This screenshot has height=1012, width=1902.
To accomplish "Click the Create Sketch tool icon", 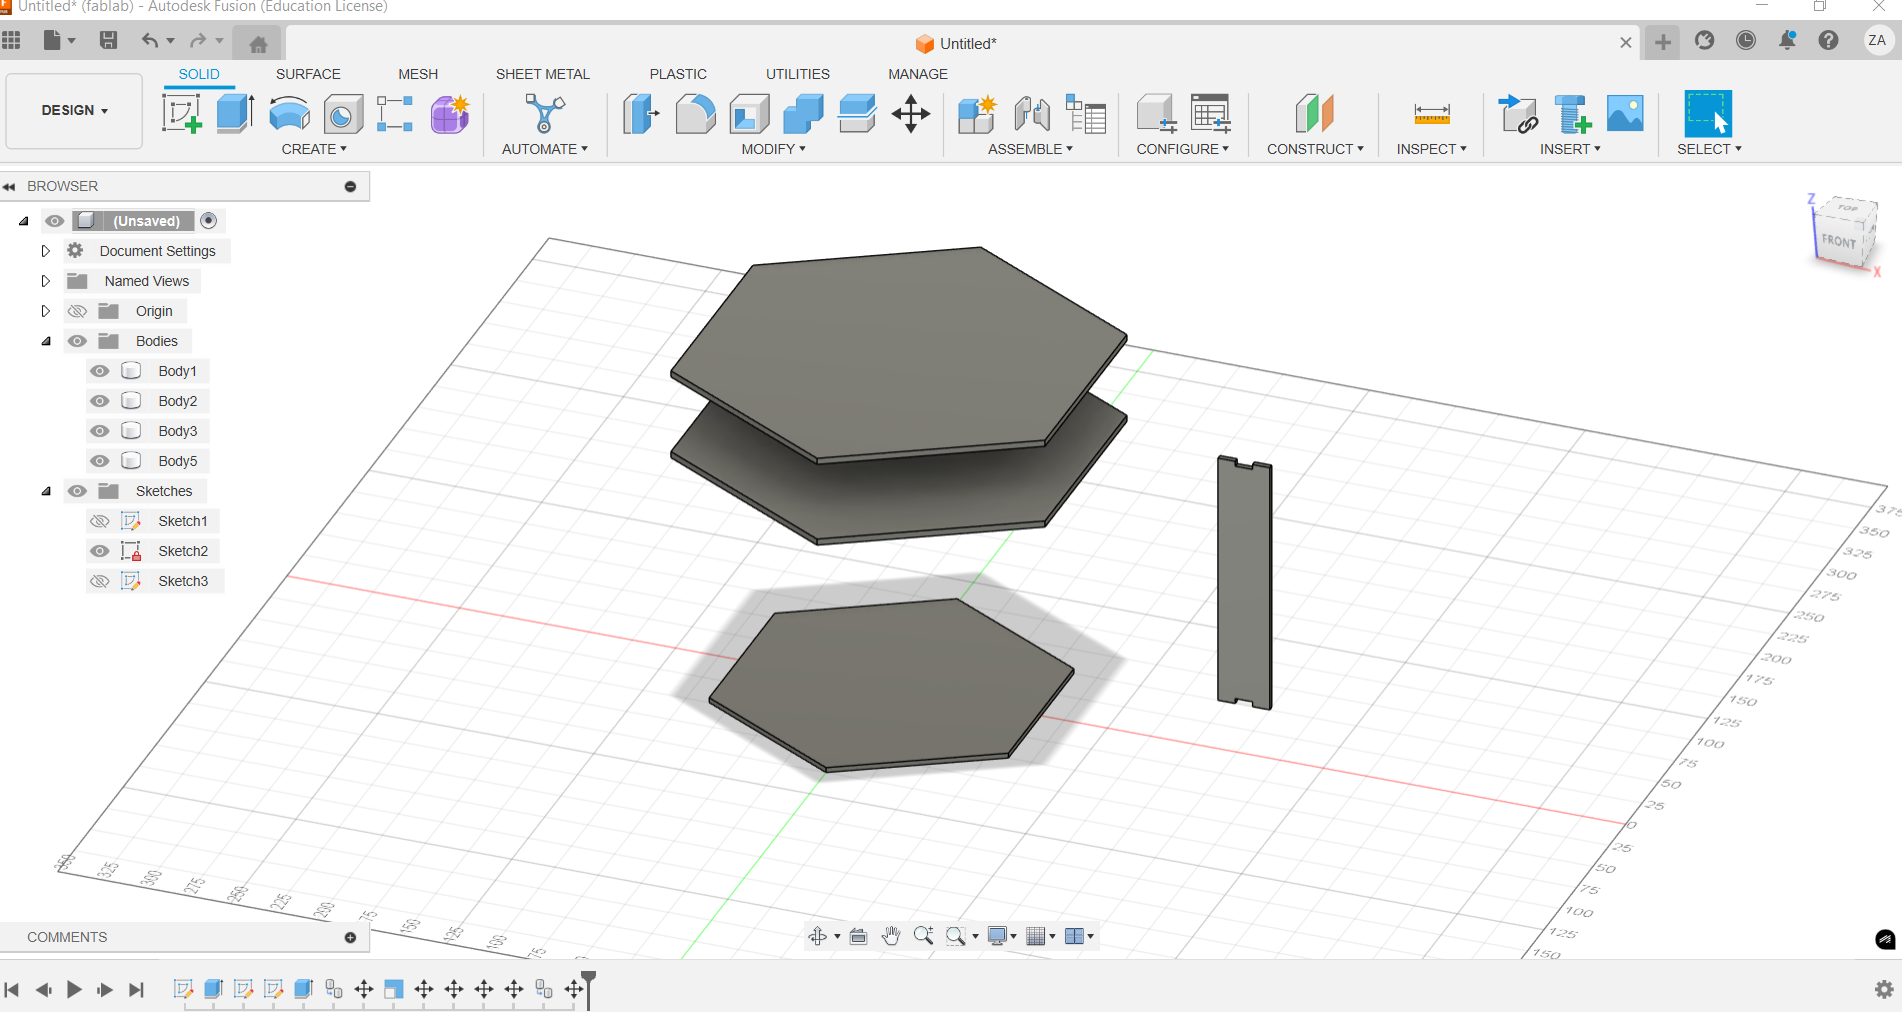I will (182, 114).
